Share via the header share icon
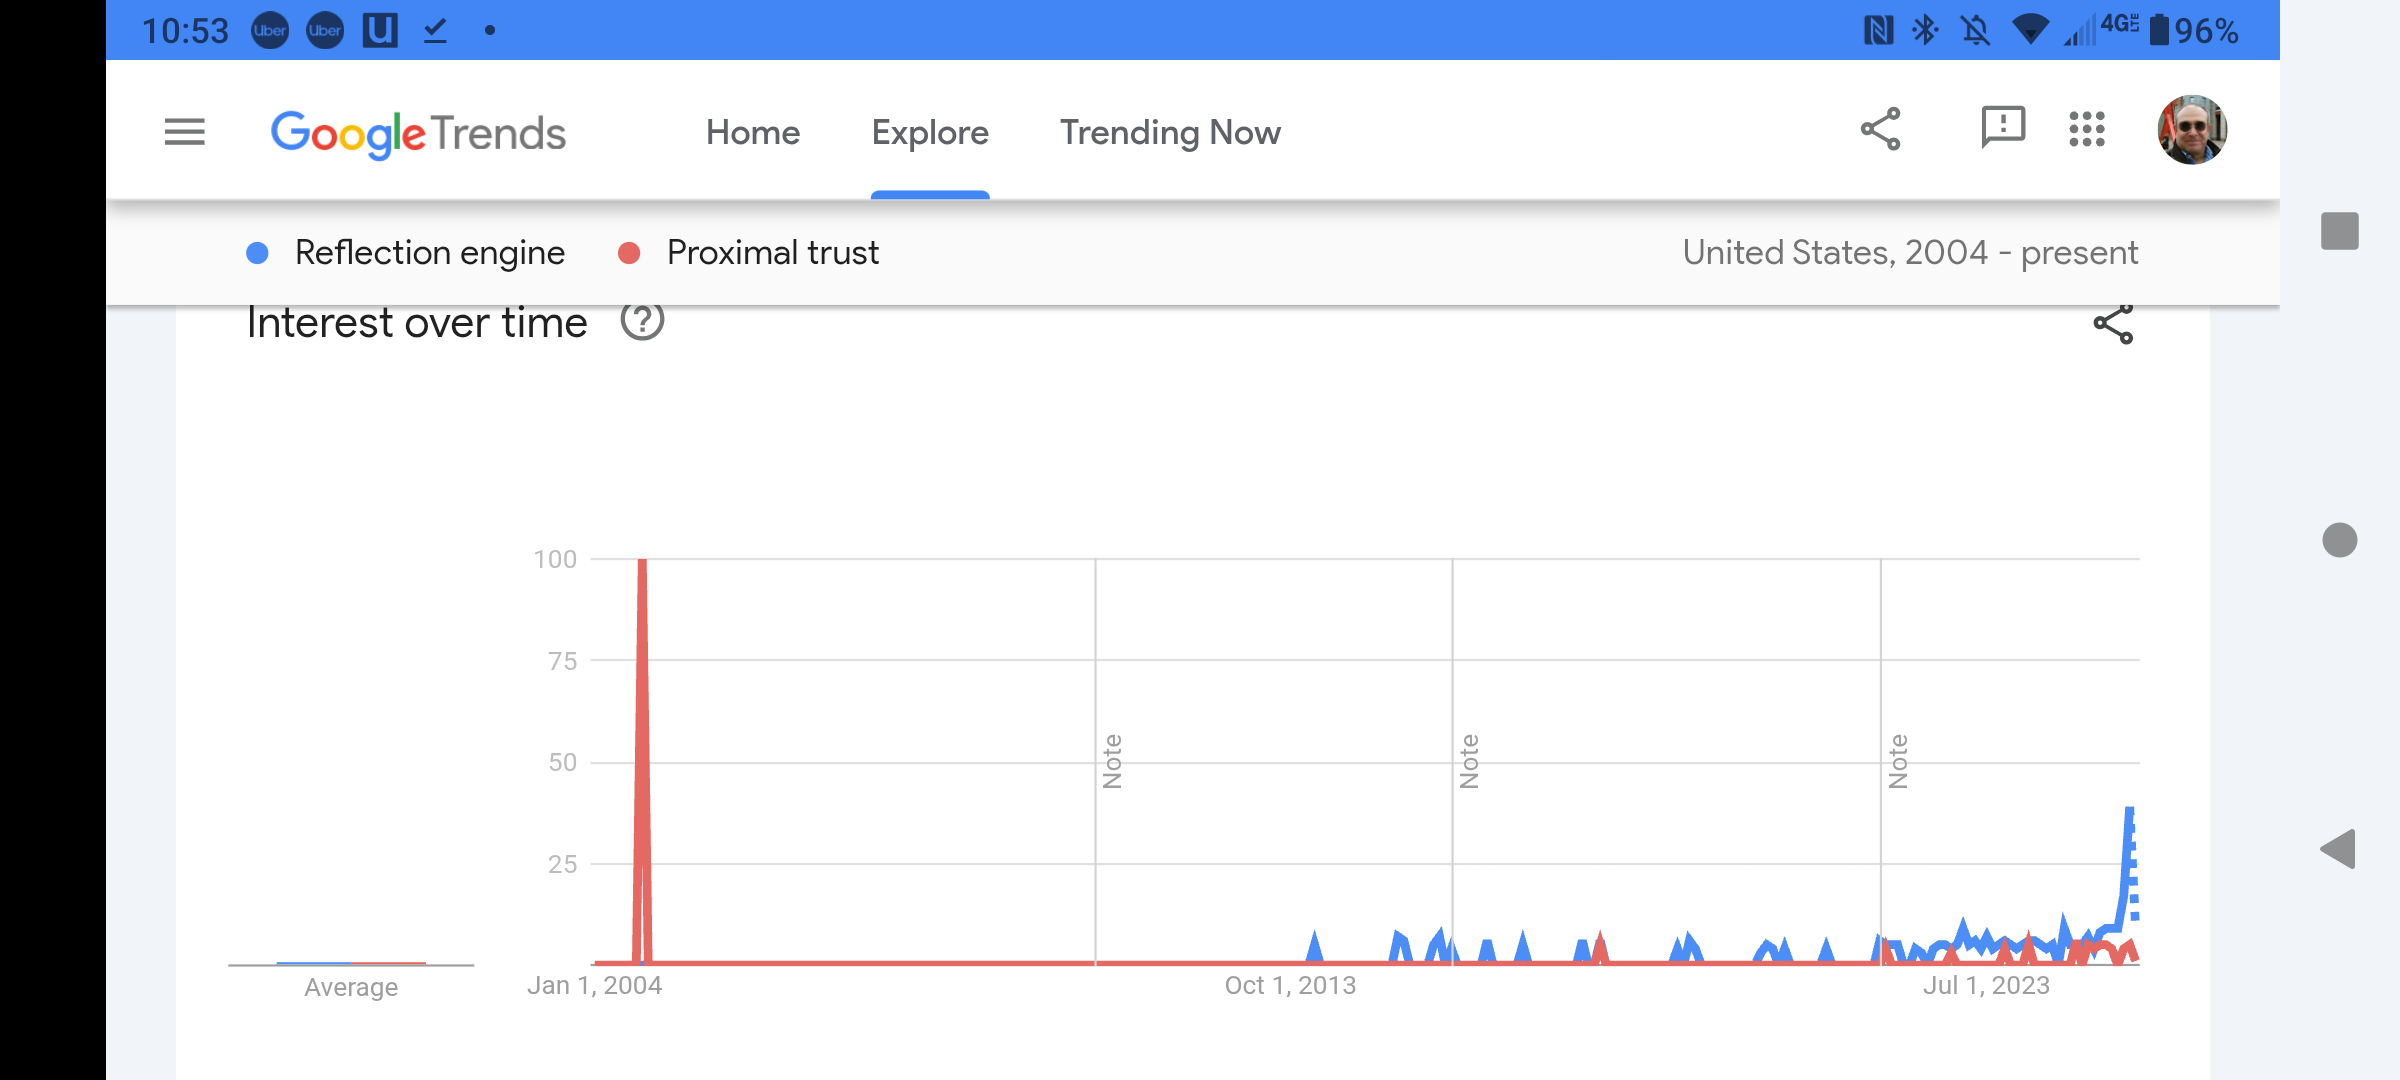Image resolution: width=2400 pixels, height=1080 pixels. pyautogui.click(x=1880, y=130)
